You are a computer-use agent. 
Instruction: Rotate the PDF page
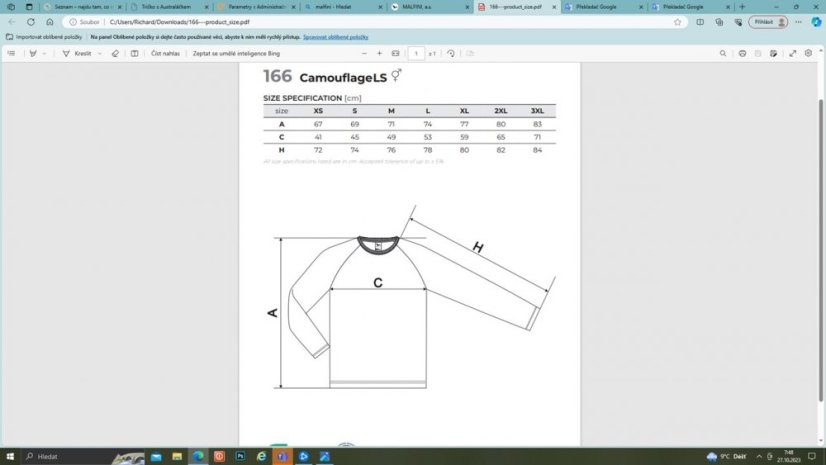point(450,53)
